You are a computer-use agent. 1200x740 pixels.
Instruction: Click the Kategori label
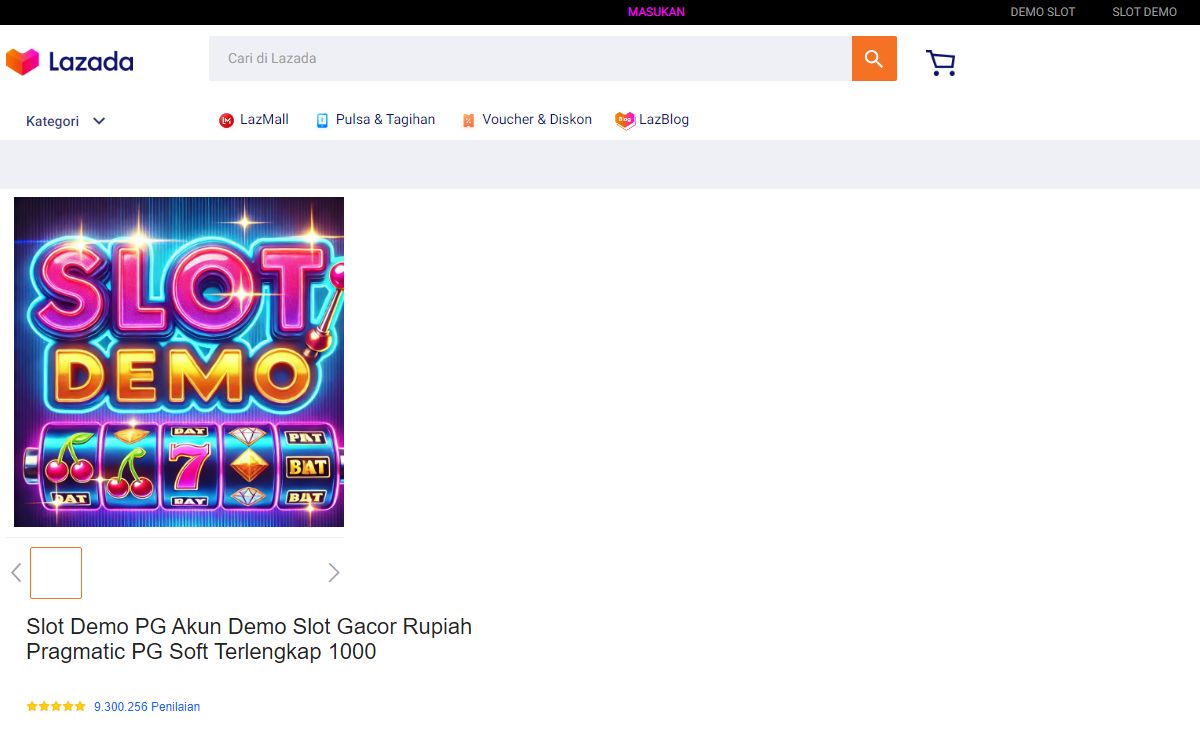point(52,121)
